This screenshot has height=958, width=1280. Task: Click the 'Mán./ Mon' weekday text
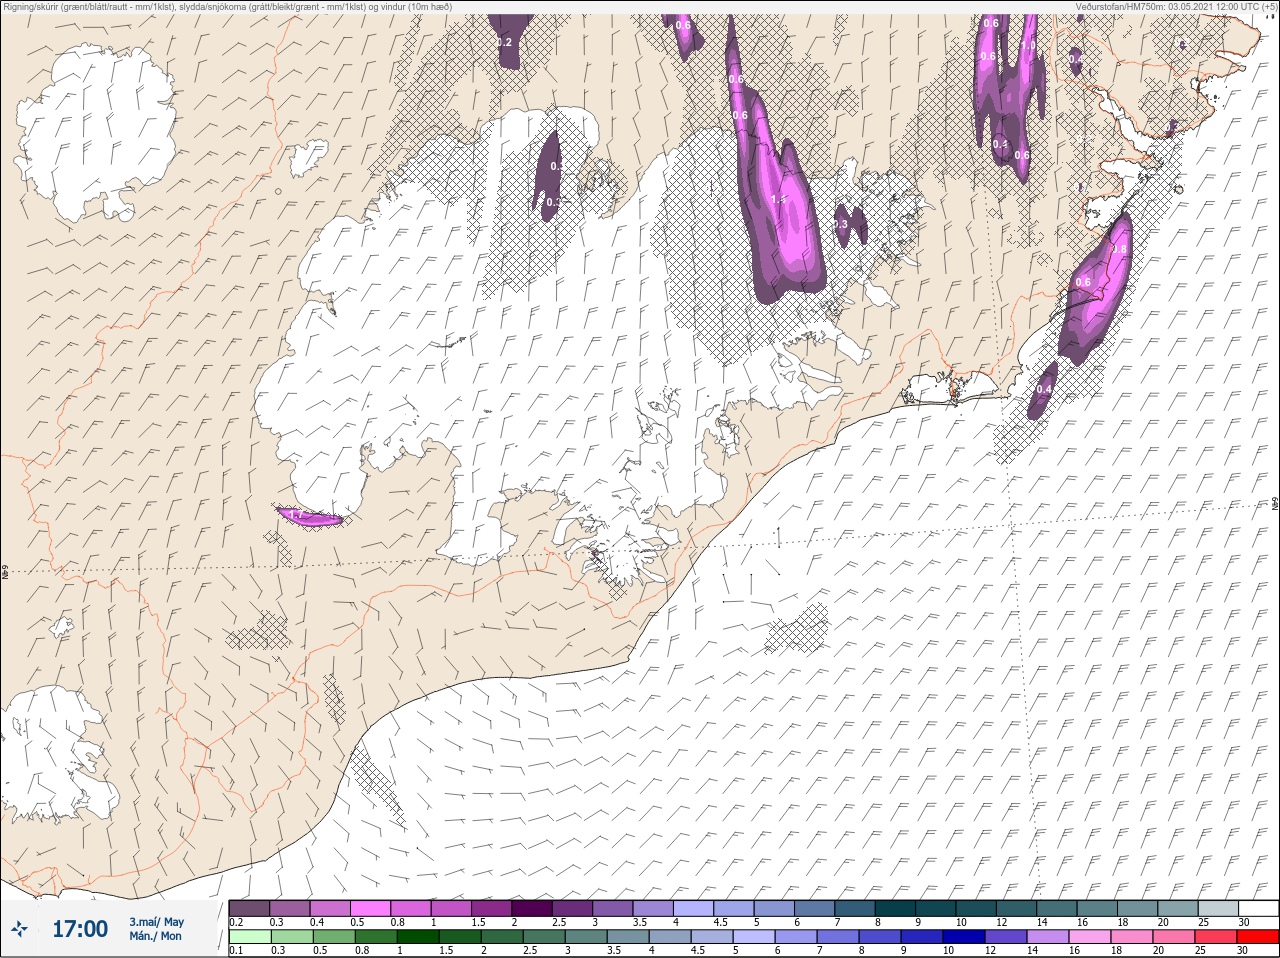pyautogui.click(x=156, y=937)
